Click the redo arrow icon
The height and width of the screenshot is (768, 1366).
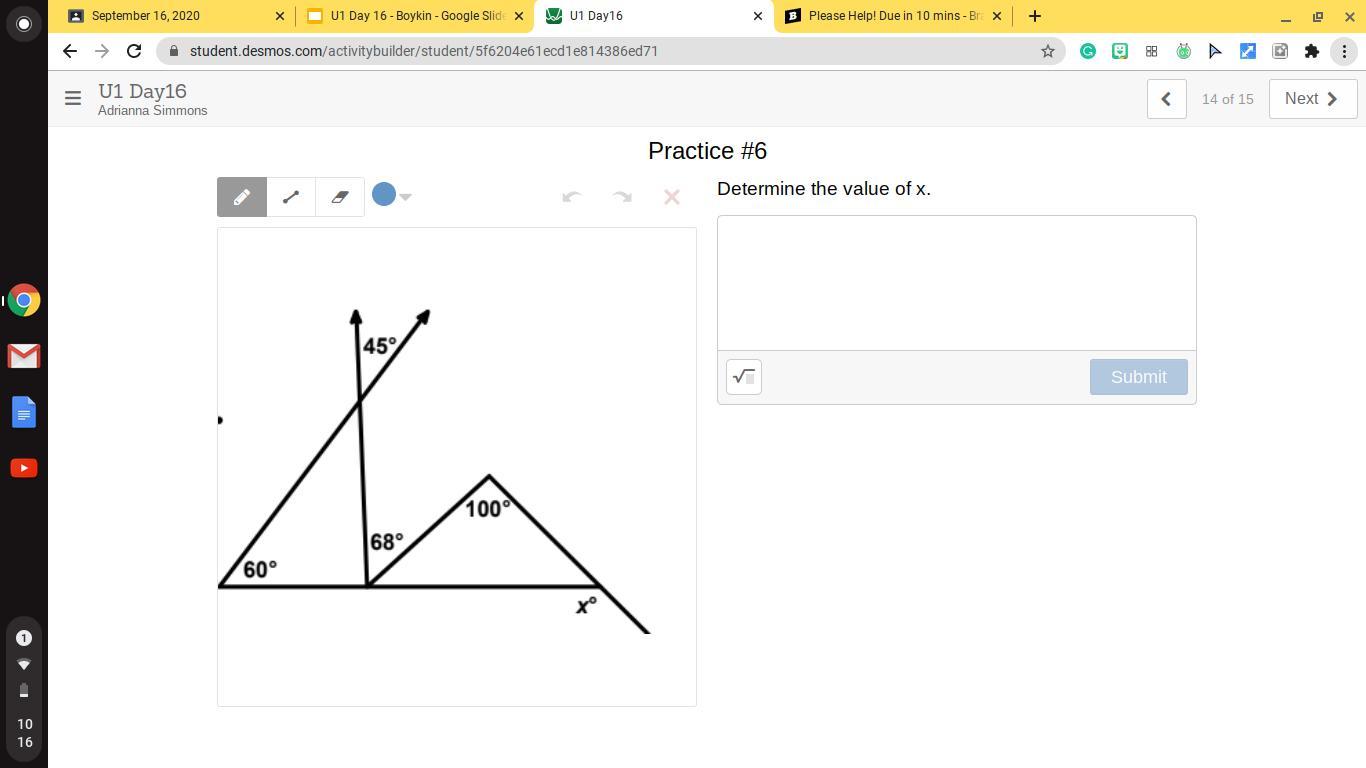622,197
